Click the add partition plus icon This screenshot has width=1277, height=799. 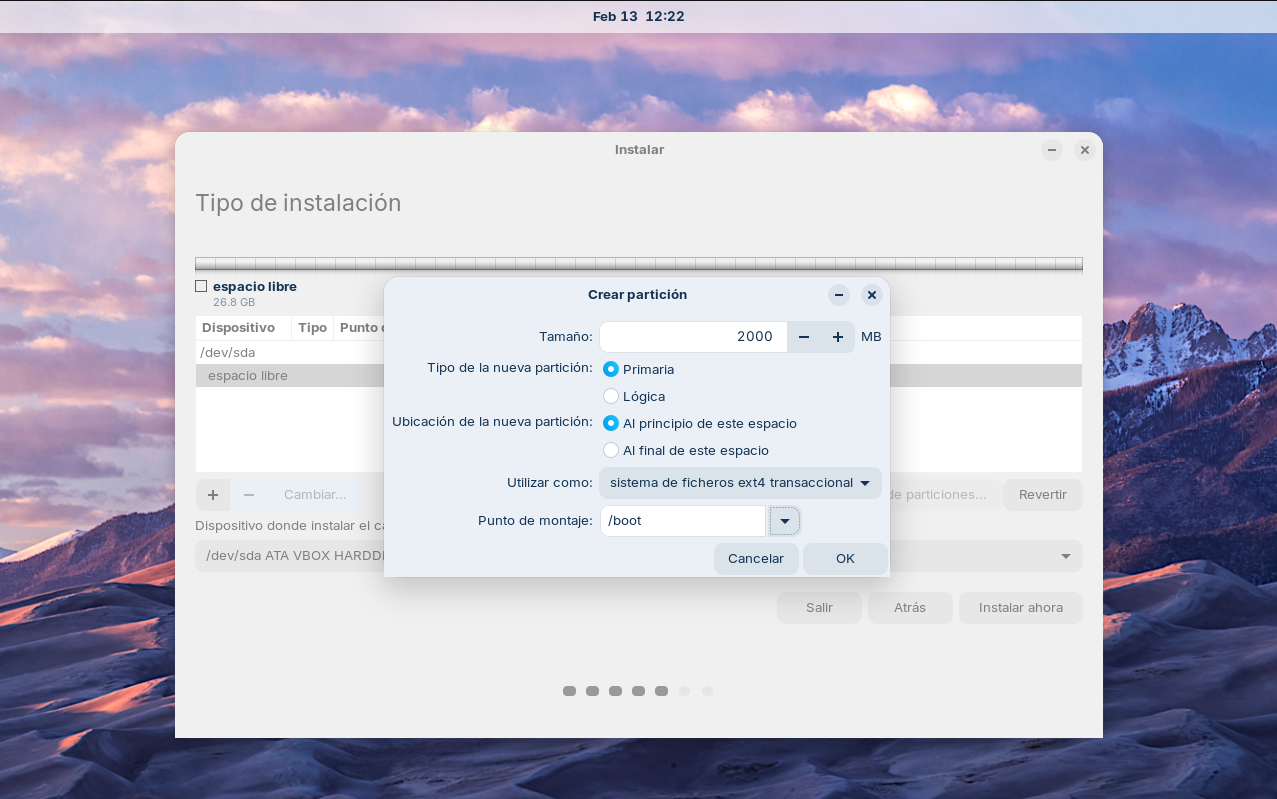point(213,495)
